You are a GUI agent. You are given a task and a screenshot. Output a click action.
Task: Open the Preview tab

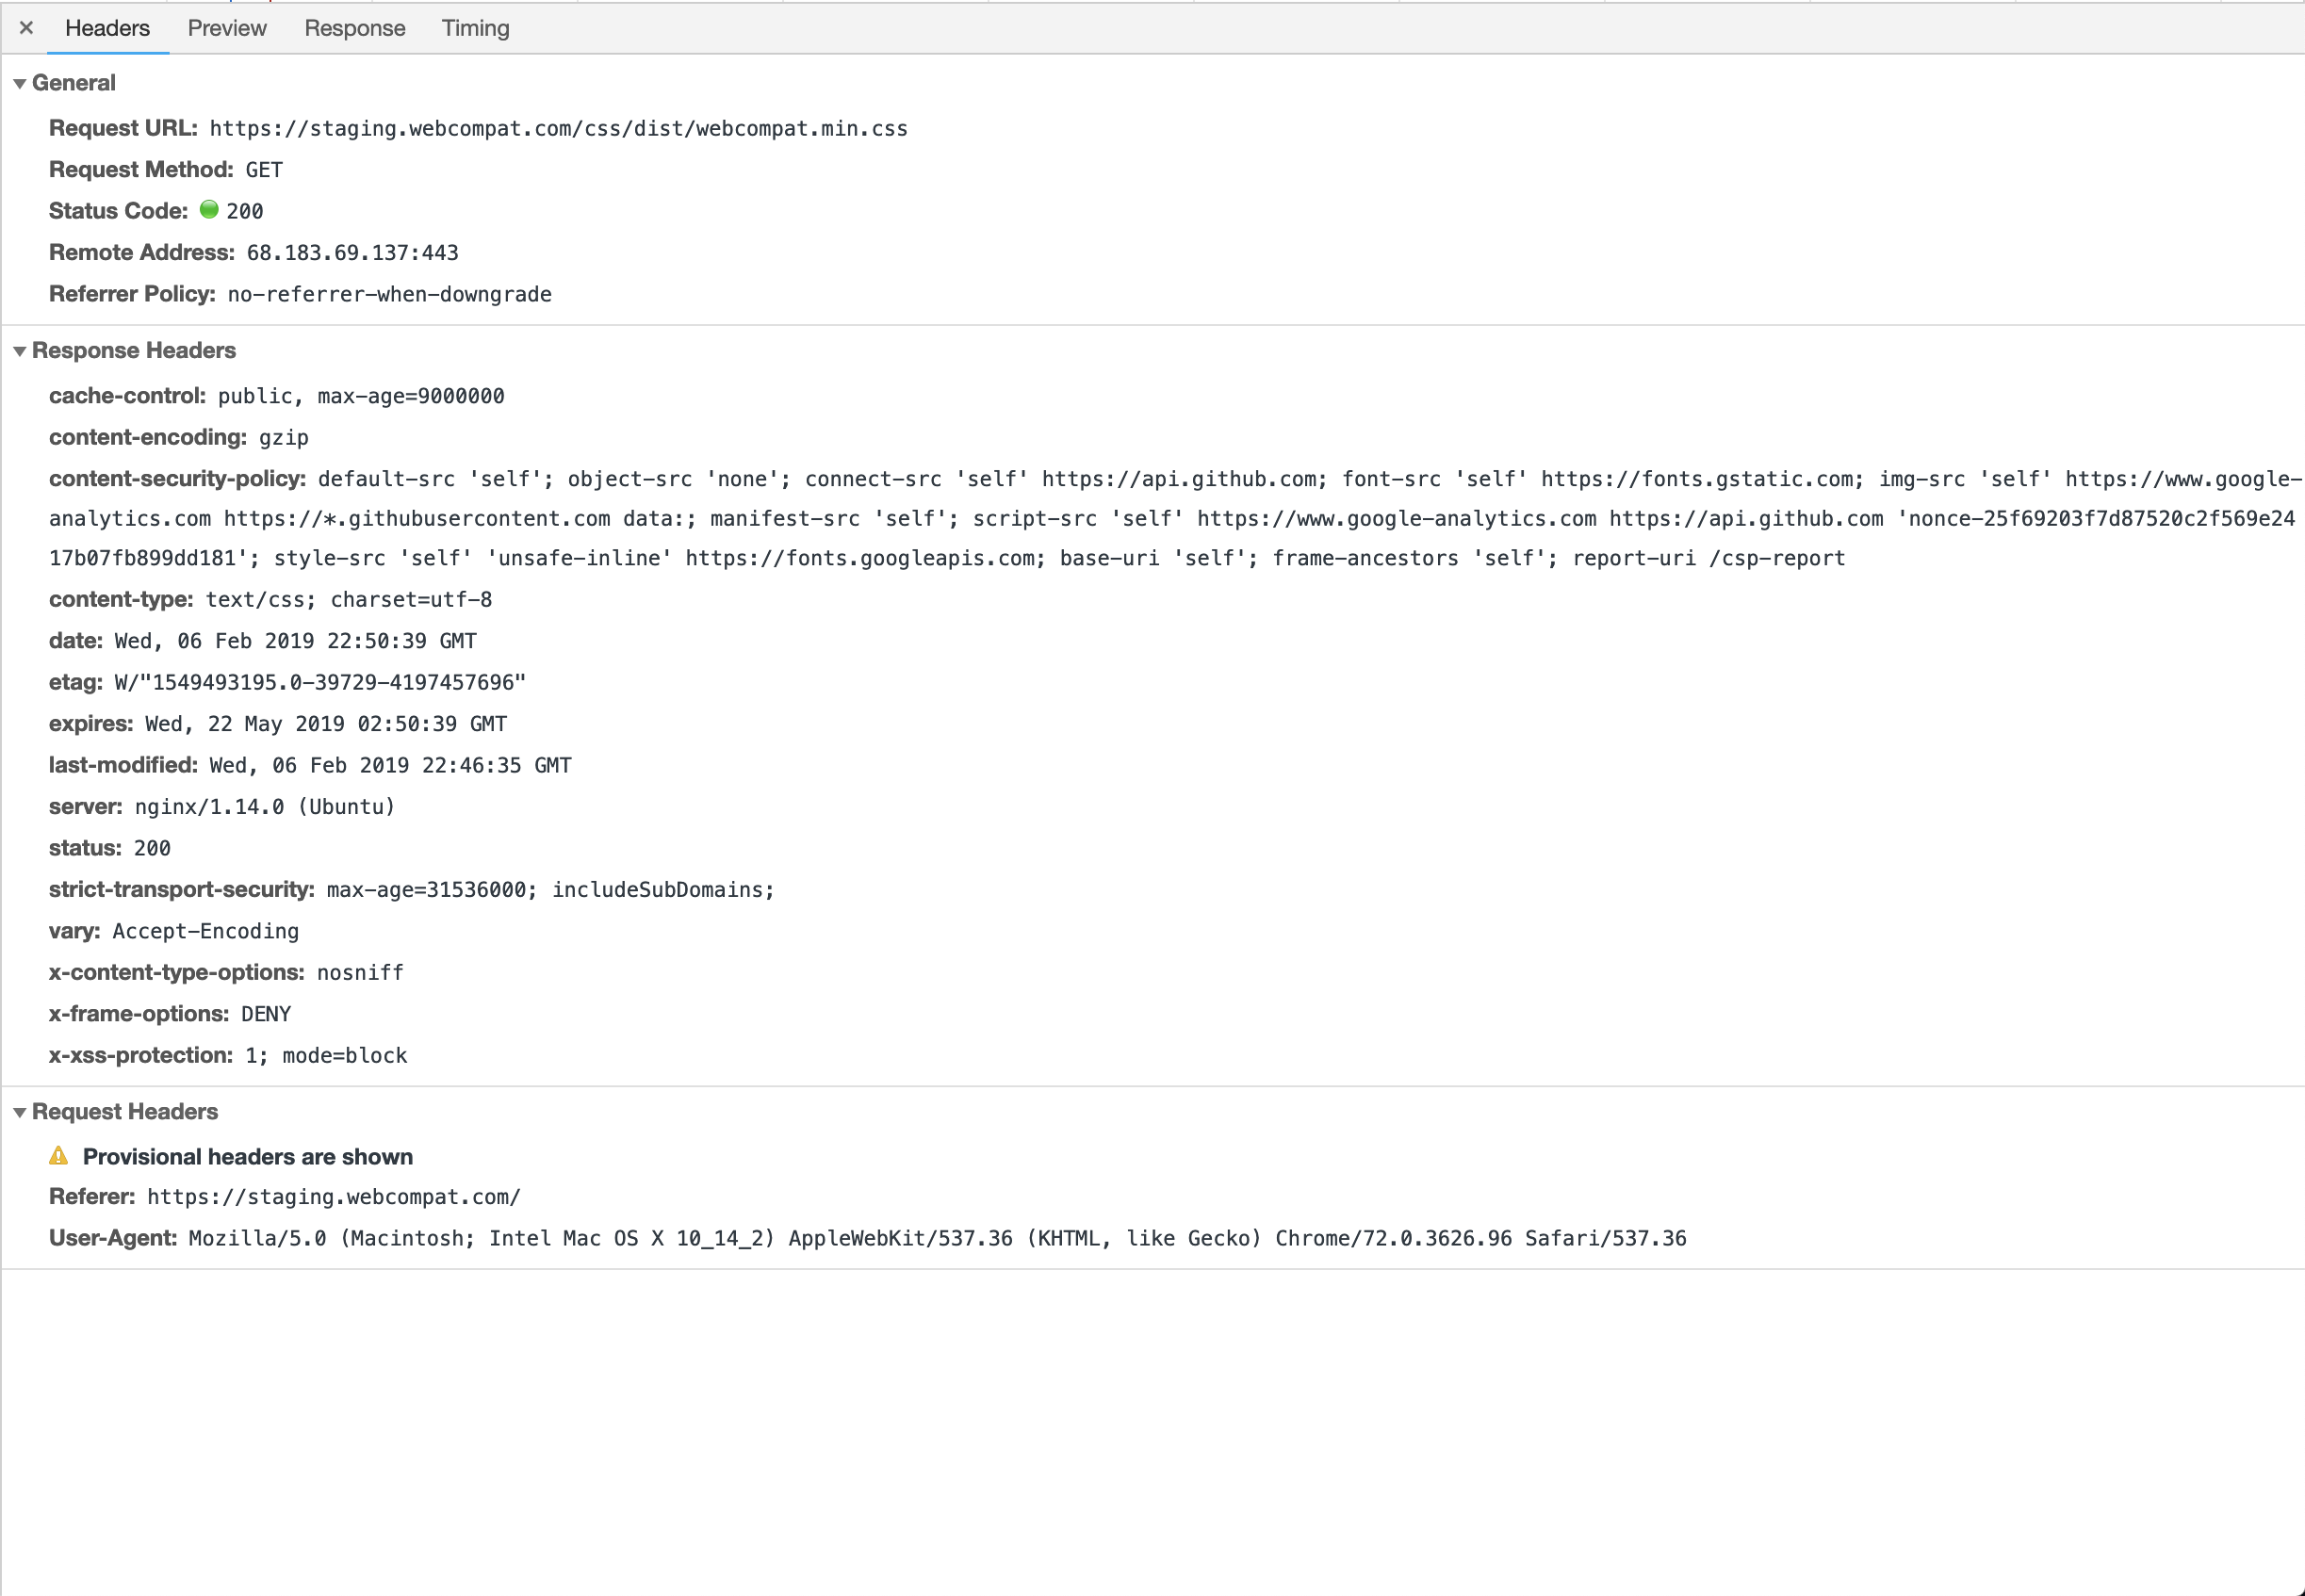pyautogui.click(x=227, y=28)
